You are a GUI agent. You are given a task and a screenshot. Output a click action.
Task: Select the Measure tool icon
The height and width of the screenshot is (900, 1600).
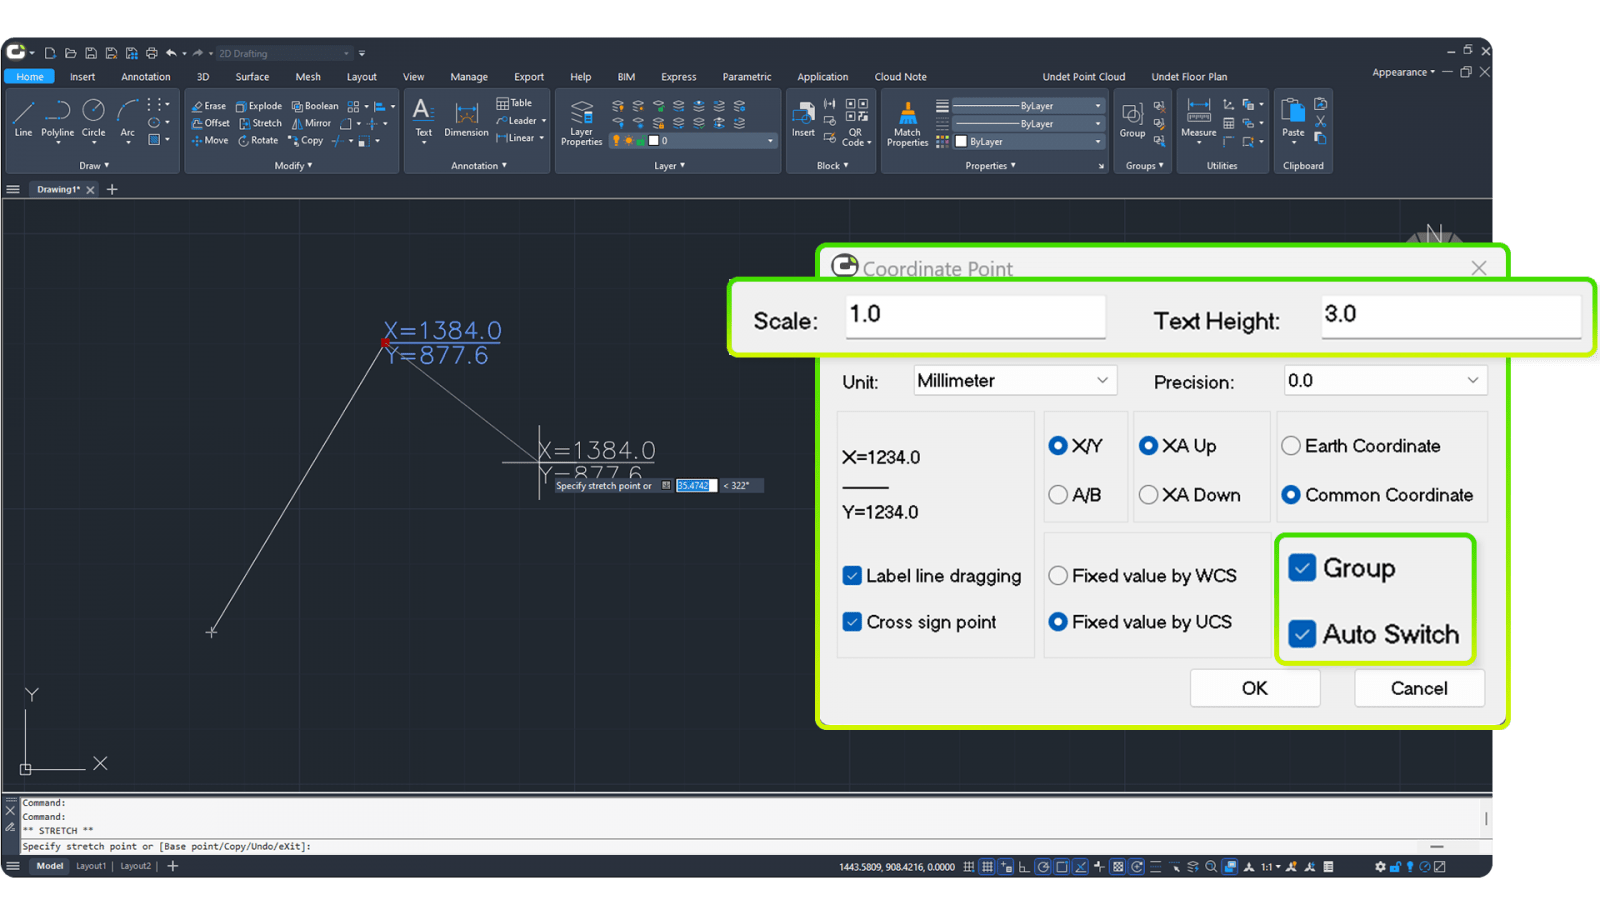click(1198, 112)
